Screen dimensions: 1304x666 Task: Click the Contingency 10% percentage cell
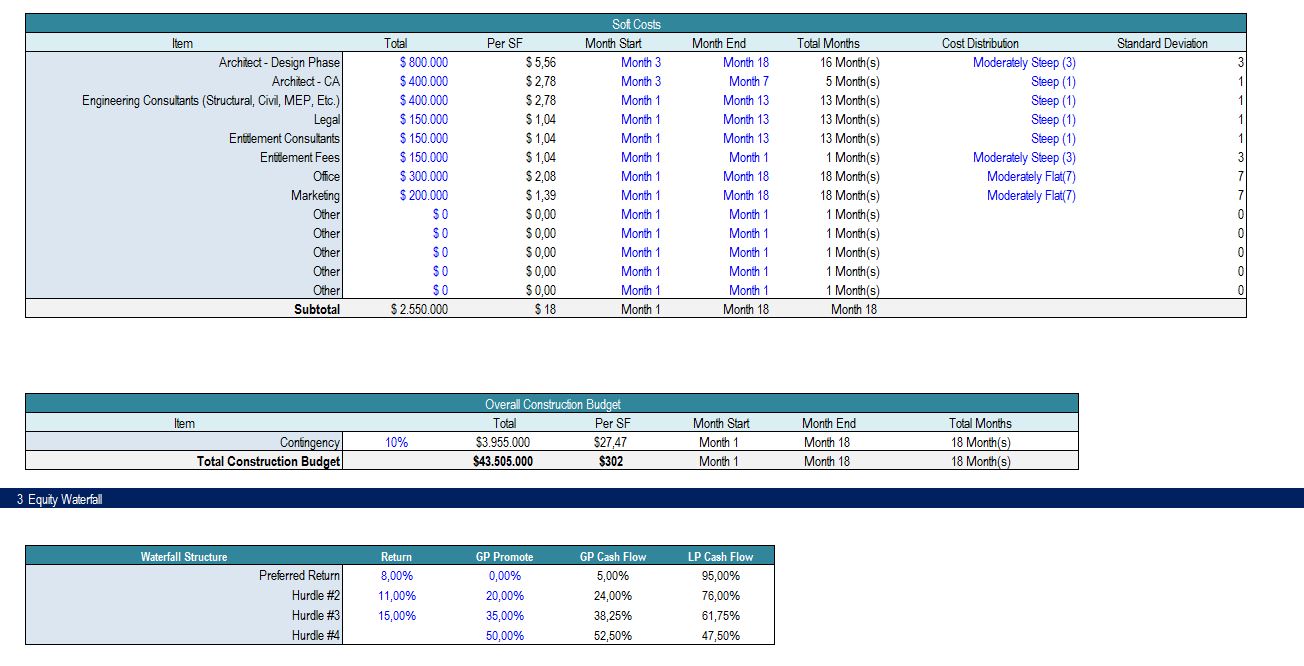[396, 442]
